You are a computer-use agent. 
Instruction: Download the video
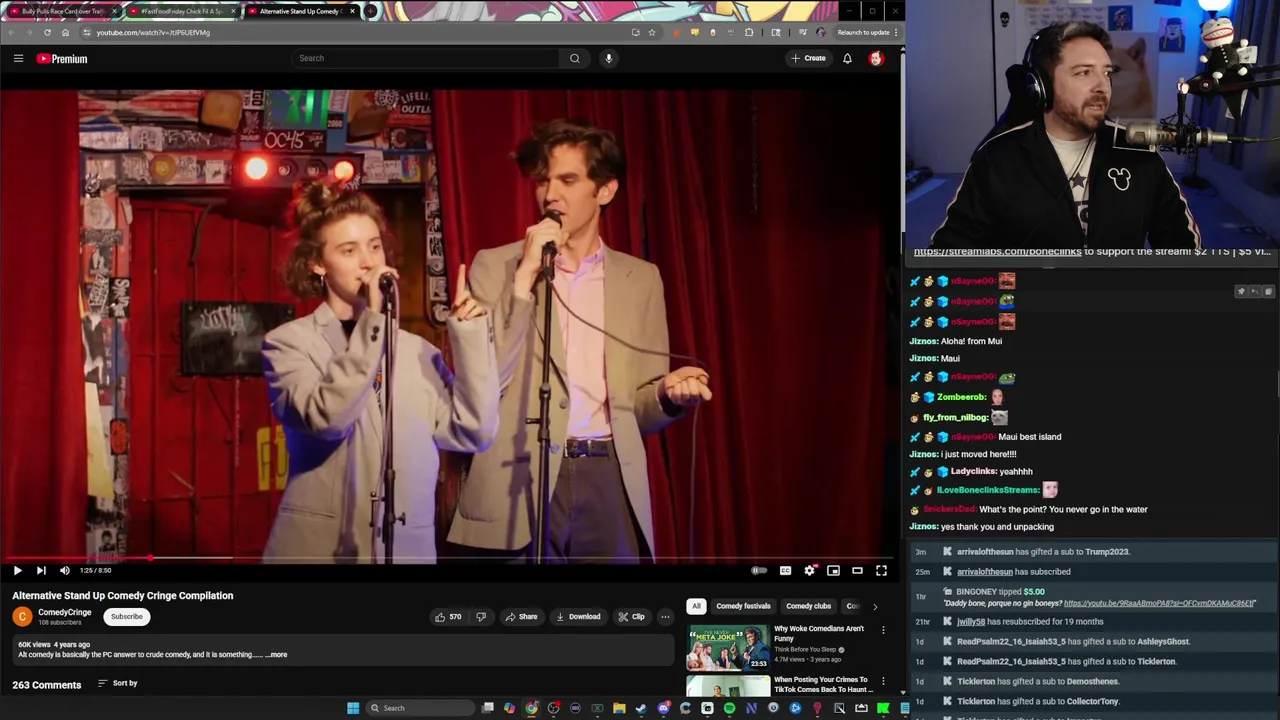click(x=578, y=616)
